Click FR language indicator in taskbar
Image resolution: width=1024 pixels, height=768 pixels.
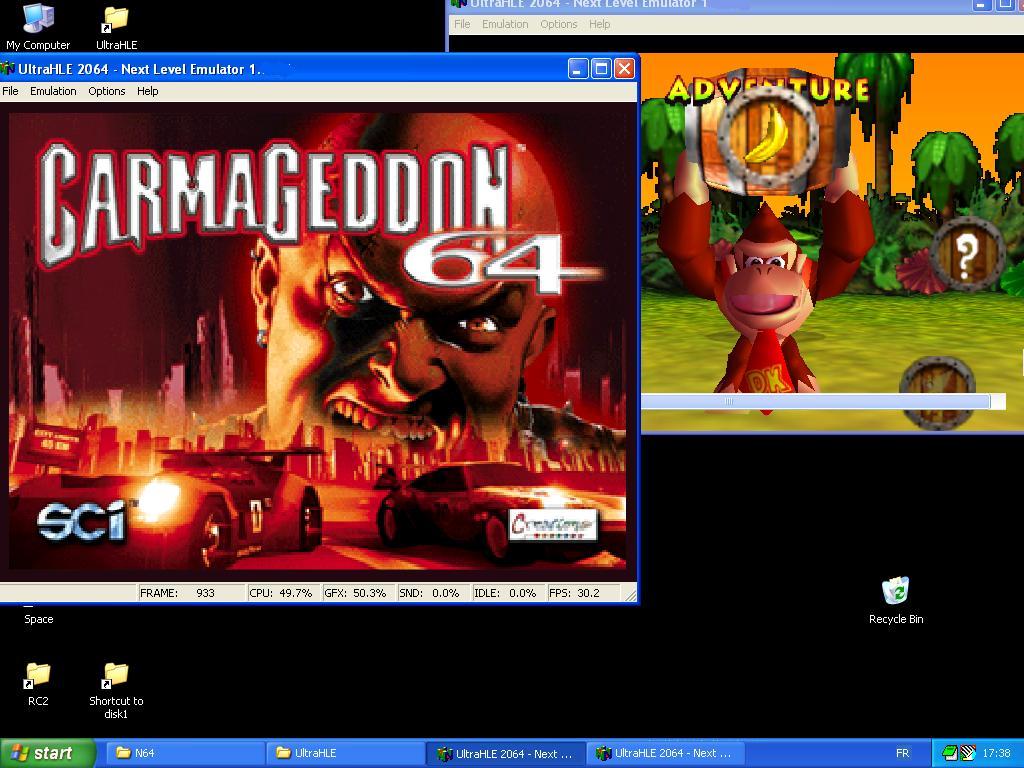click(903, 753)
